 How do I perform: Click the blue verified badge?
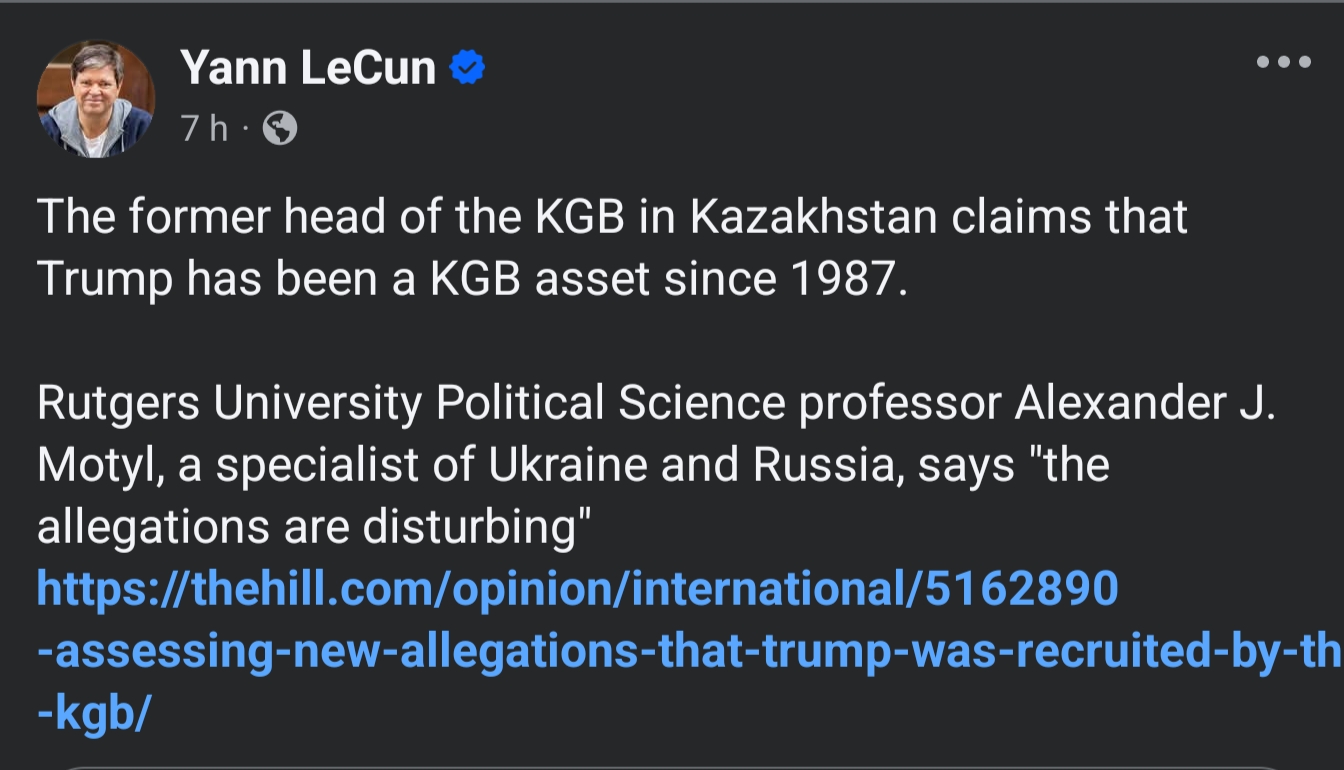click(x=467, y=68)
